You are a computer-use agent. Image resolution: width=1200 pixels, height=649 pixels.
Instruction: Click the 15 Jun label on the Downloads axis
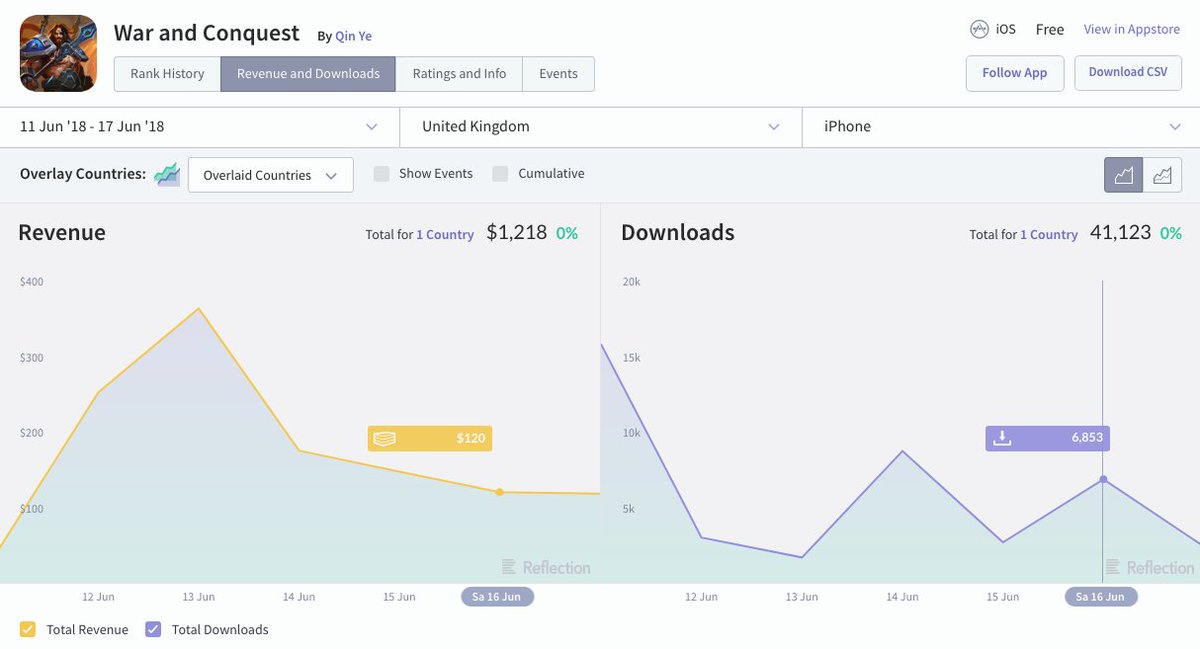point(1002,597)
